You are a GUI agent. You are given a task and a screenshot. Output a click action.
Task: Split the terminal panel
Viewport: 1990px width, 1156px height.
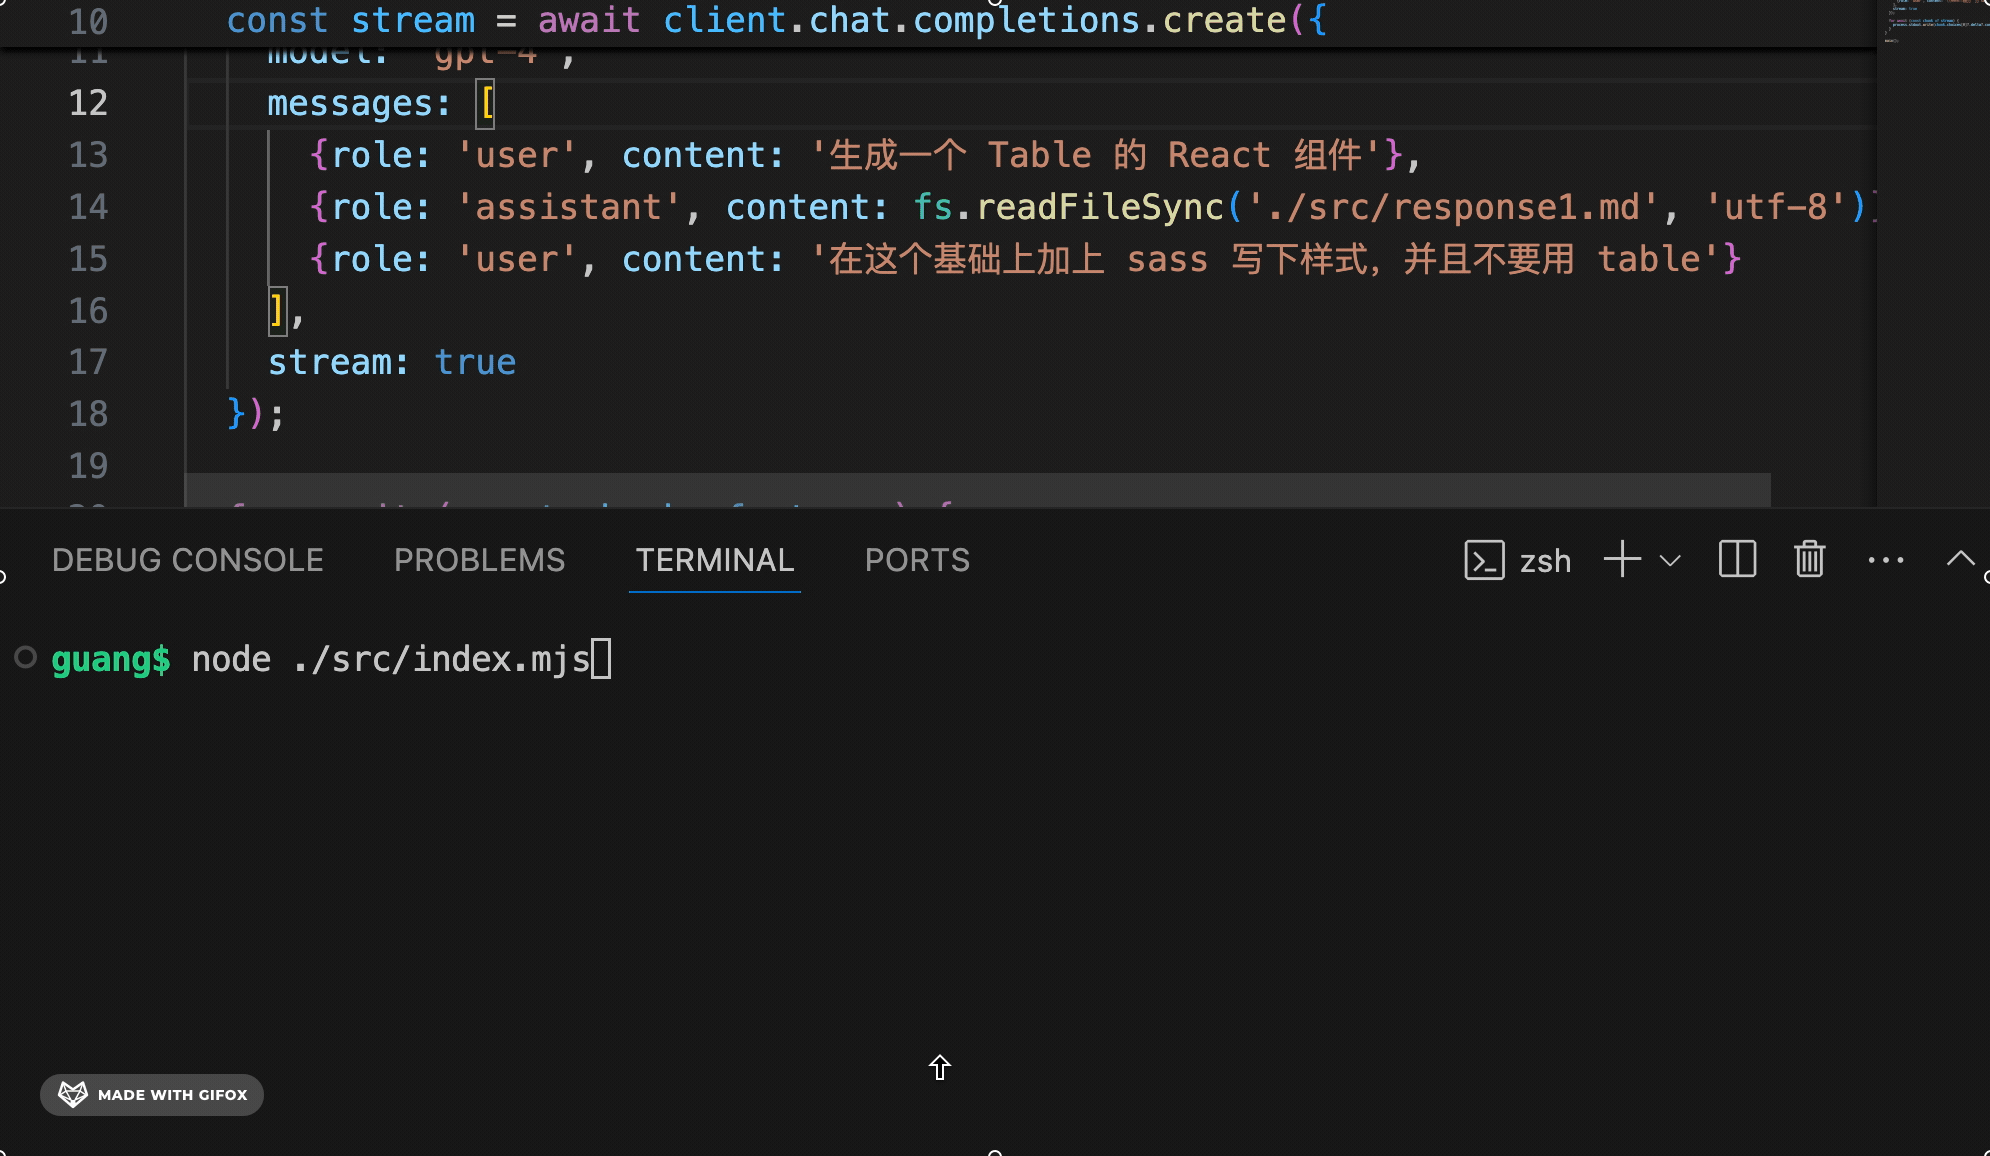tap(1737, 560)
